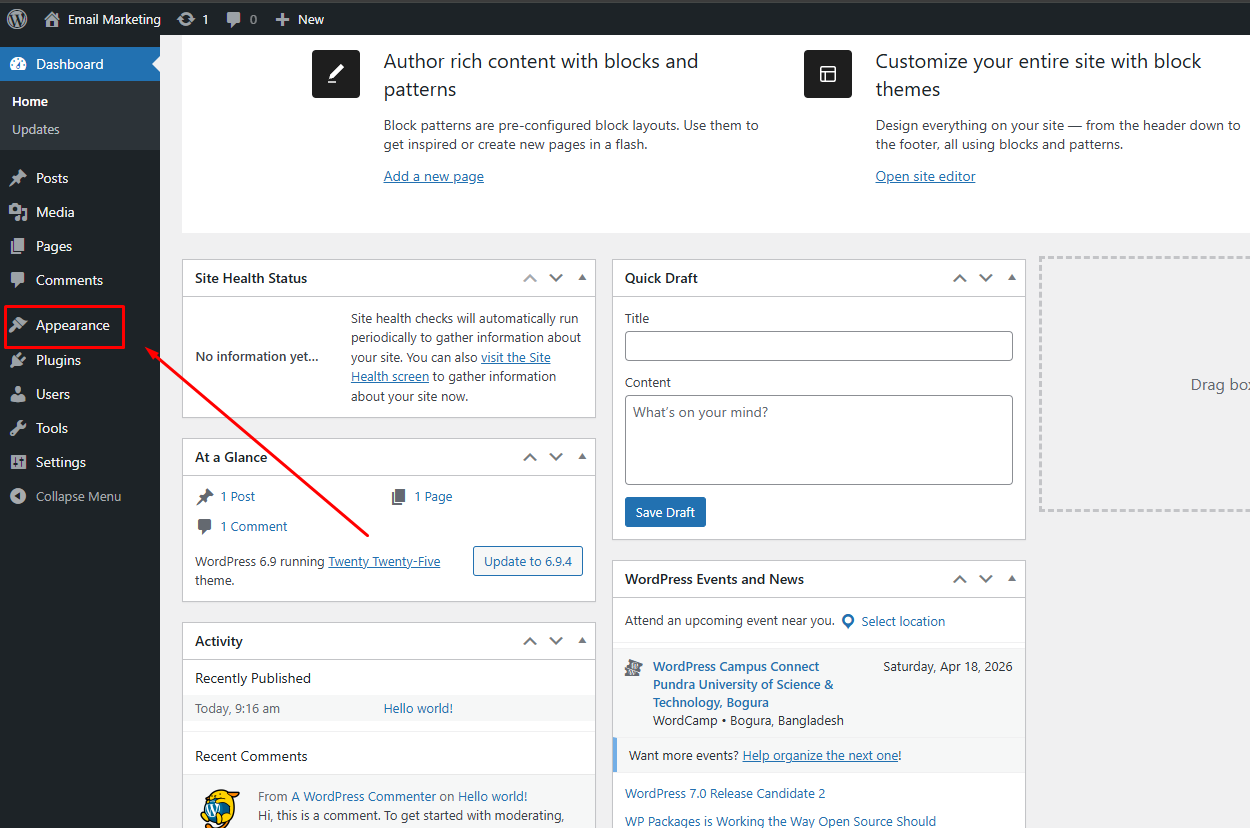Click the down arrow on WordPress Events and News
The image size is (1250, 828).
coord(985,578)
